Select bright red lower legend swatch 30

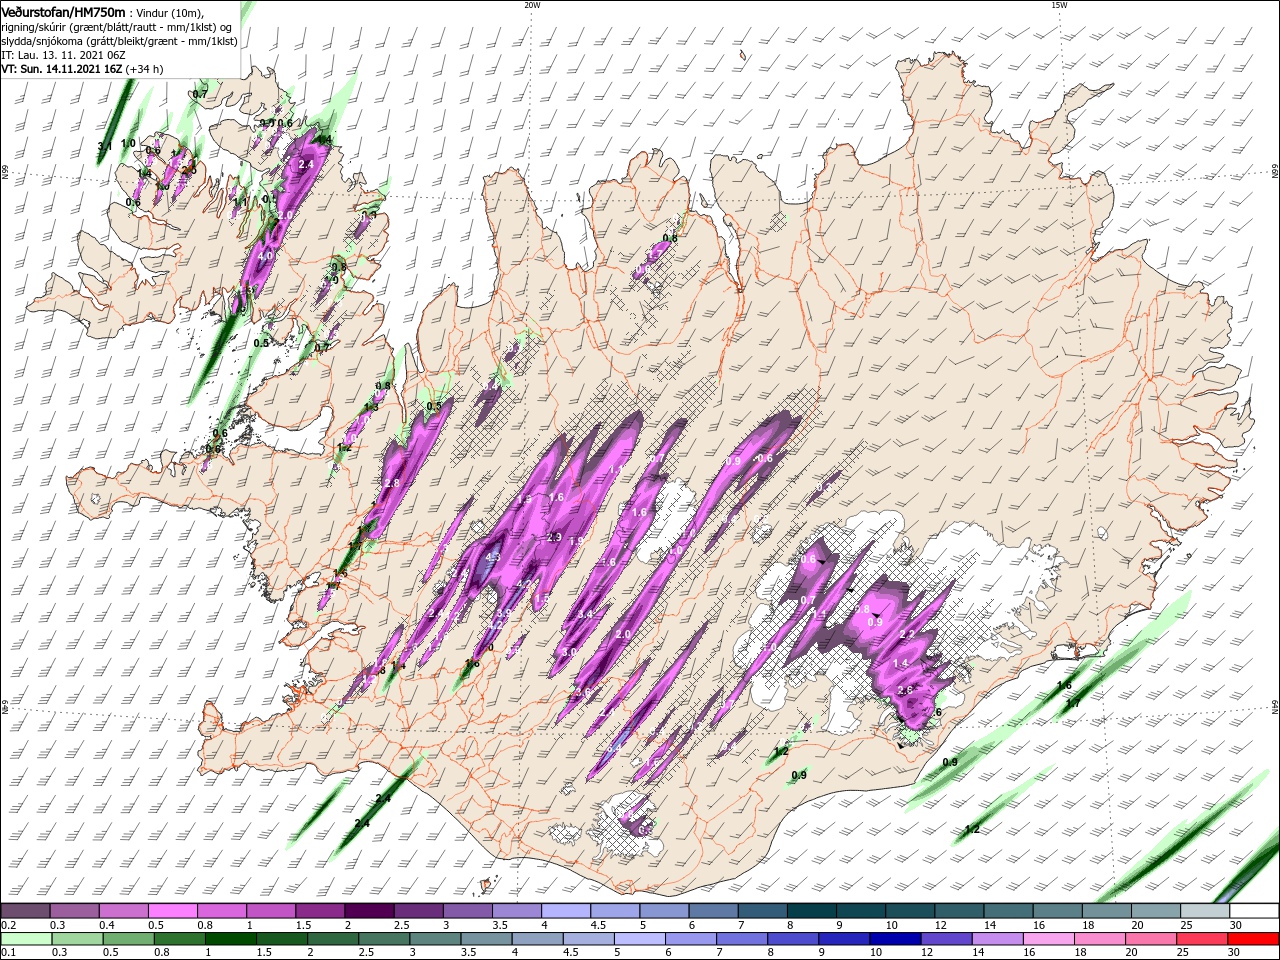pyautogui.click(x=1253, y=939)
